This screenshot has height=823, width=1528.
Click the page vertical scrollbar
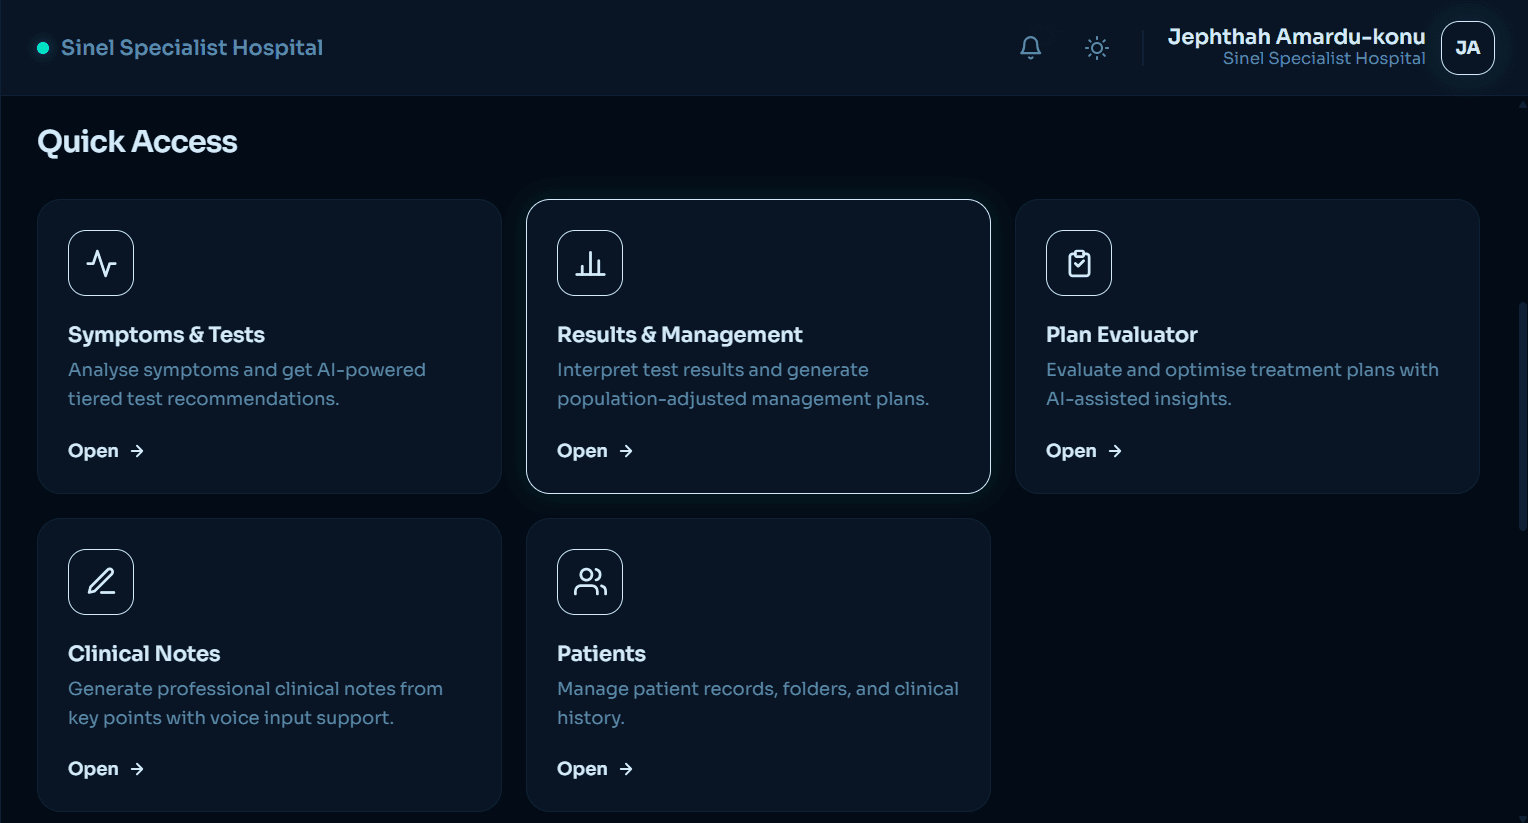tap(1522, 415)
